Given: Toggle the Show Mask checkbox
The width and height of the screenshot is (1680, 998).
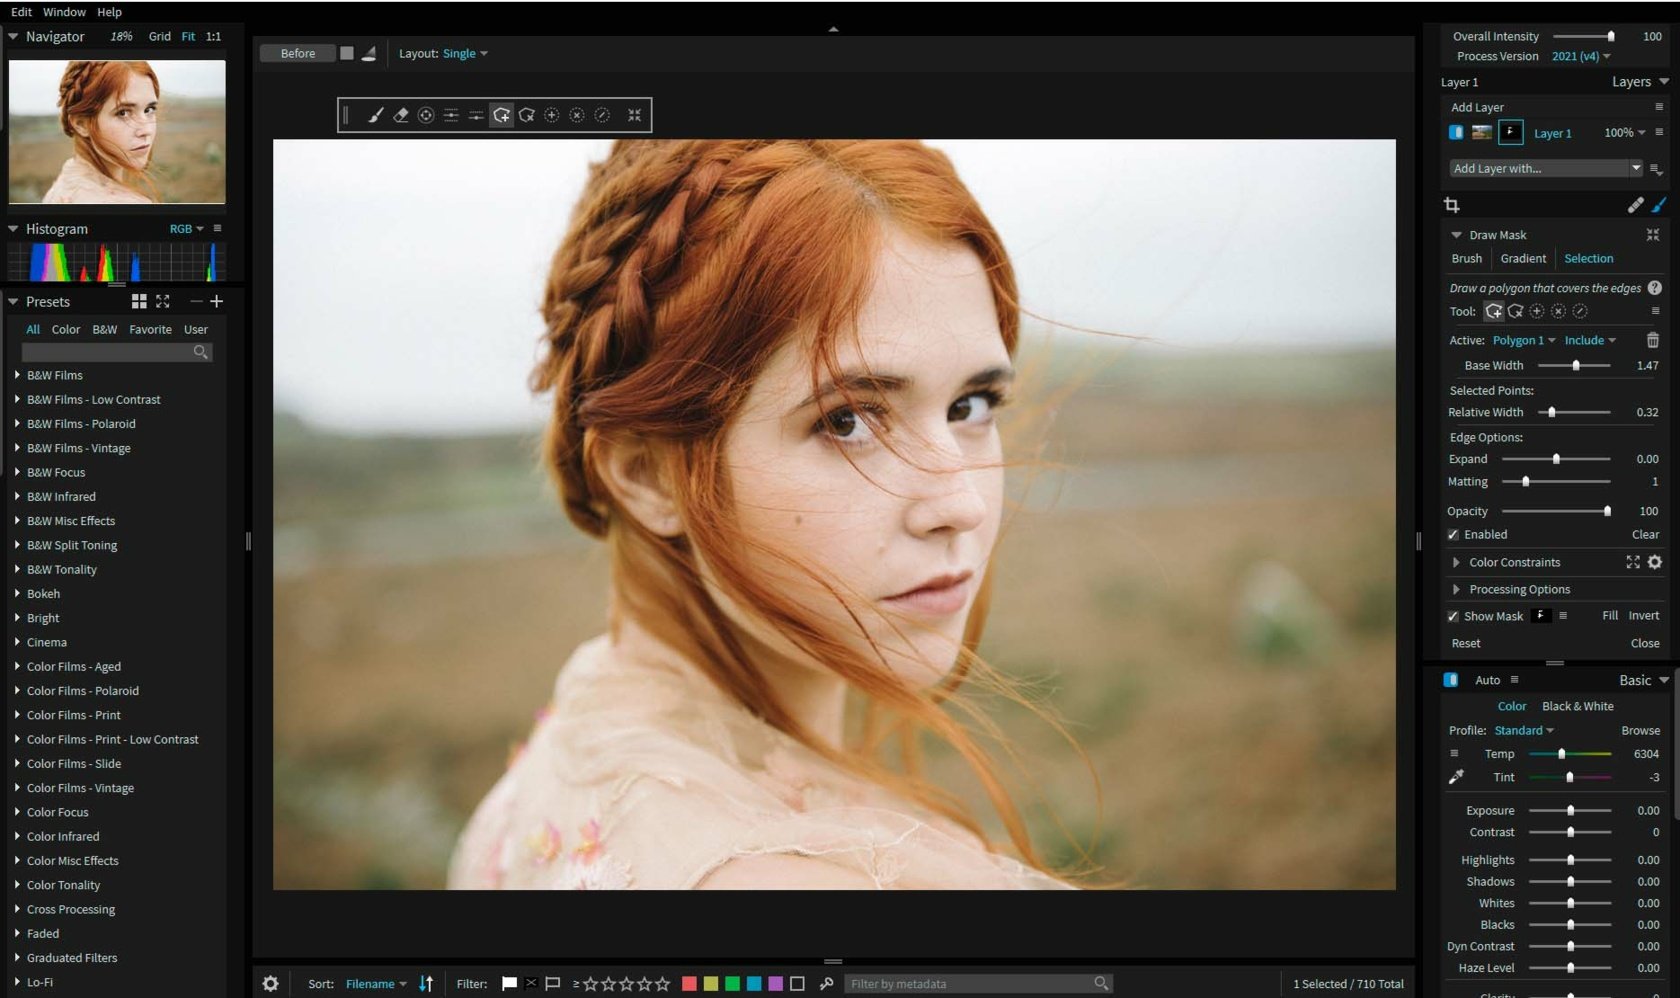Looking at the screenshot, I should click(x=1453, y=616).
